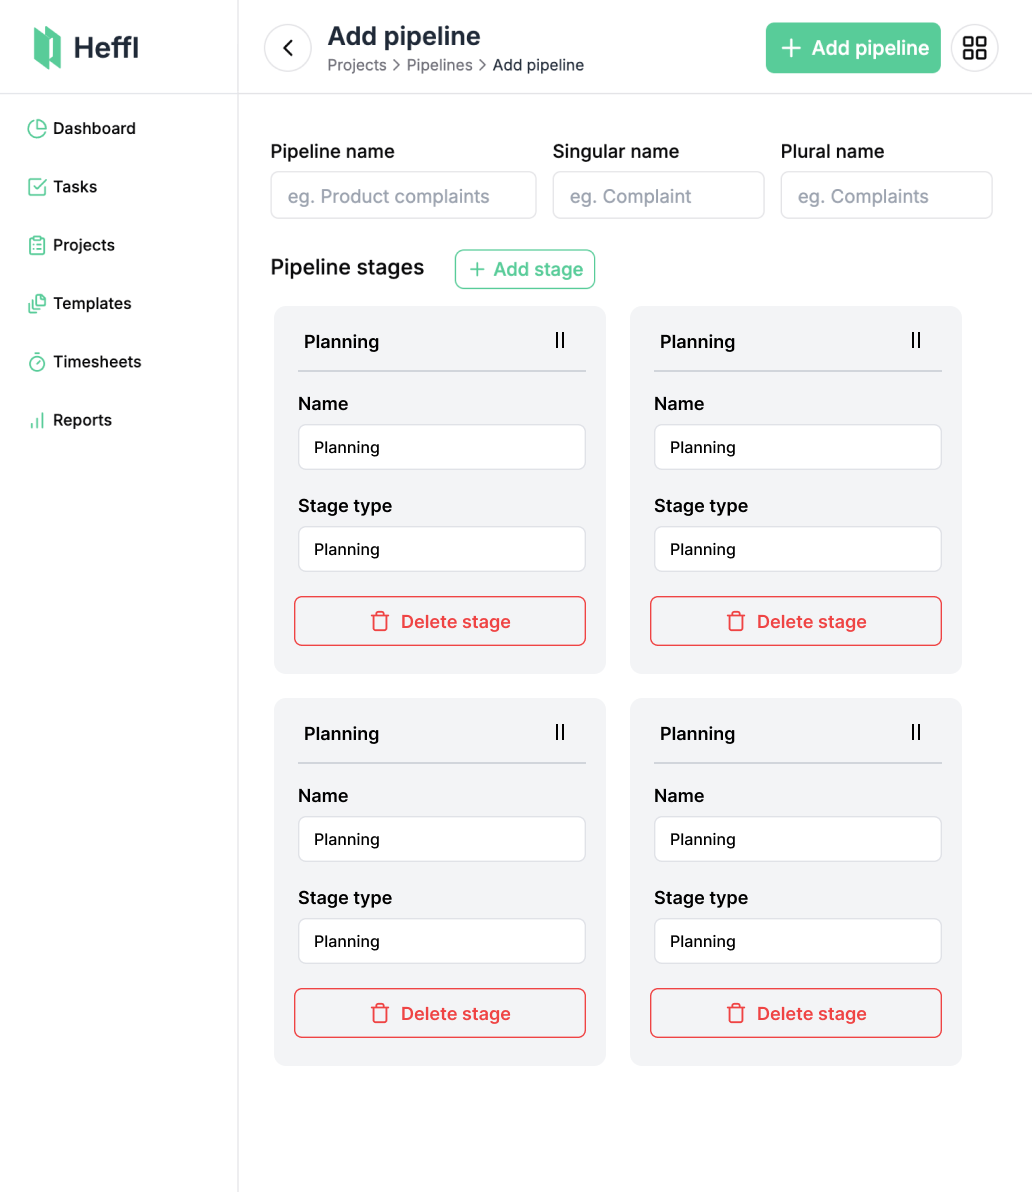Open Stage type selector of bottom-left stage

[x=442, y=941]
